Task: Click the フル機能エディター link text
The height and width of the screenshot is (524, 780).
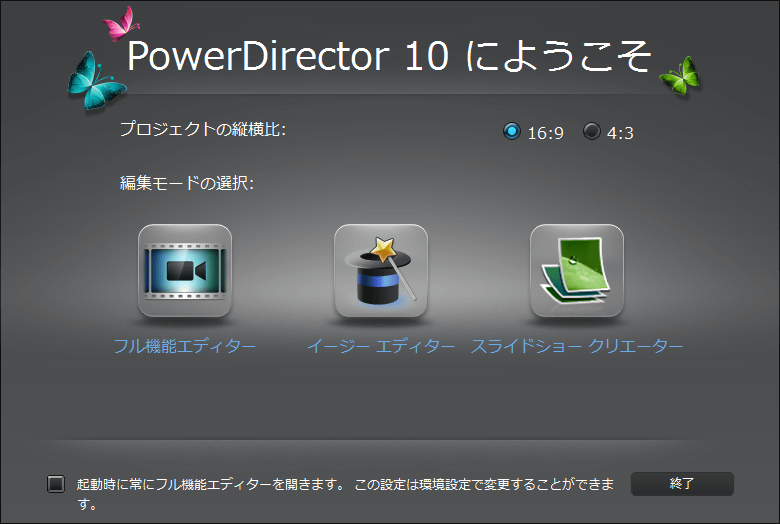Action: tap(185, 346)
